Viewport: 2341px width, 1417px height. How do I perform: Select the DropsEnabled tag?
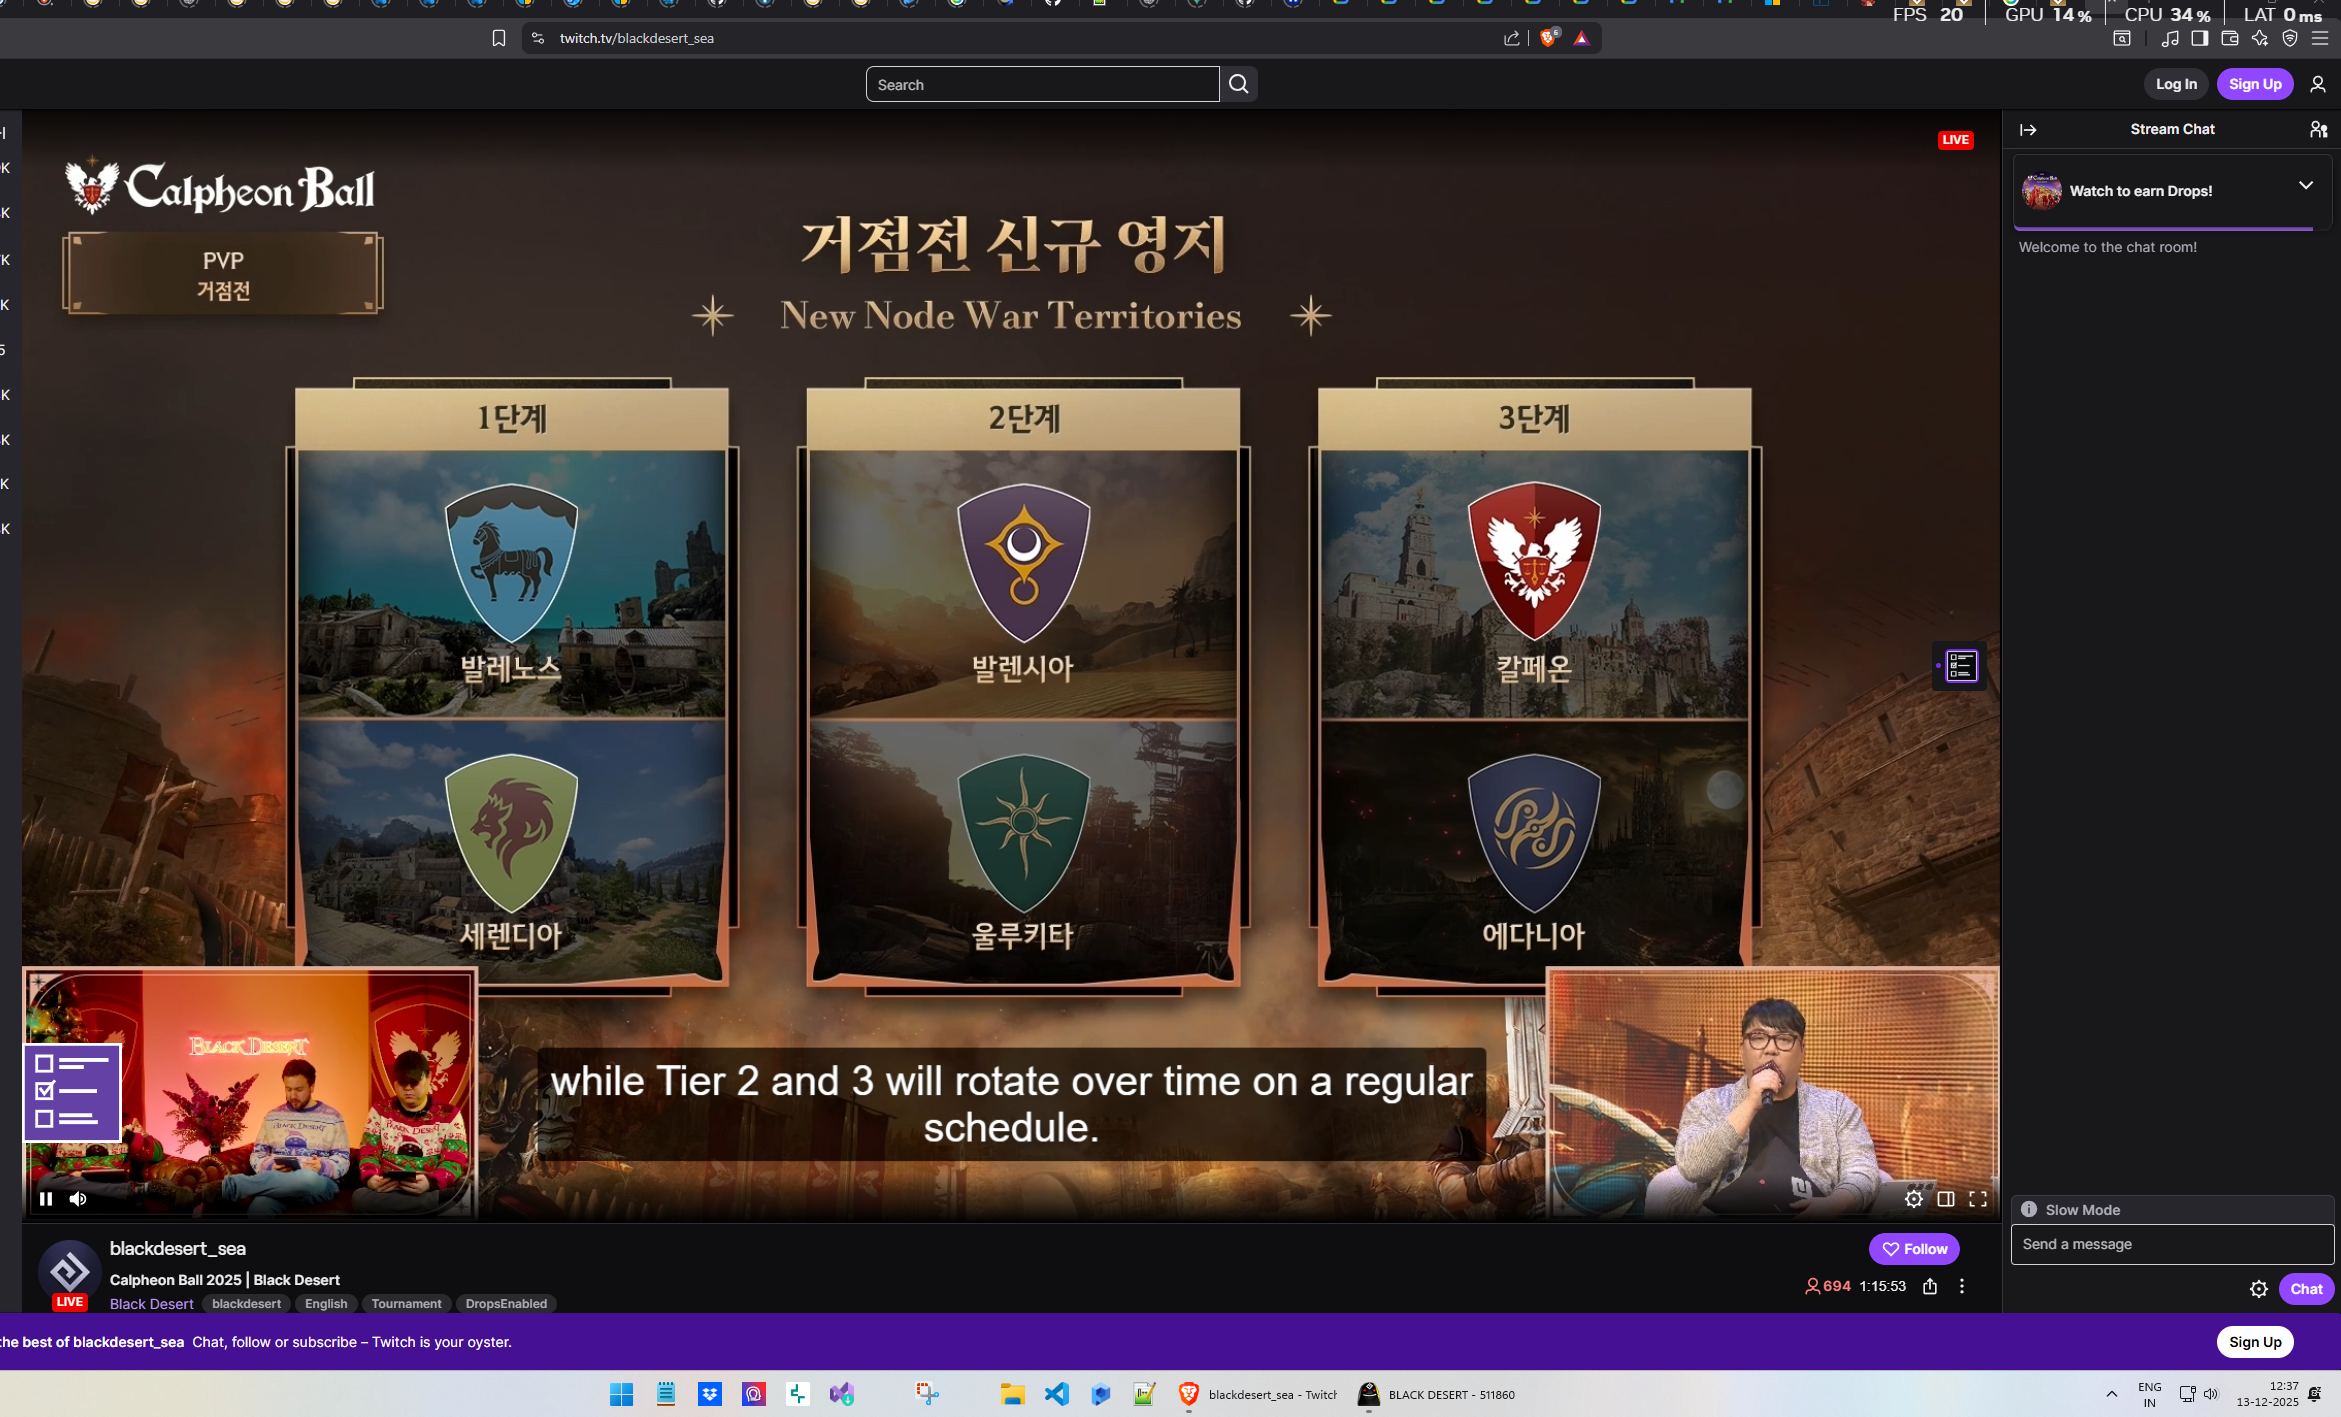pyautogui.click(x=506, y=1304)
